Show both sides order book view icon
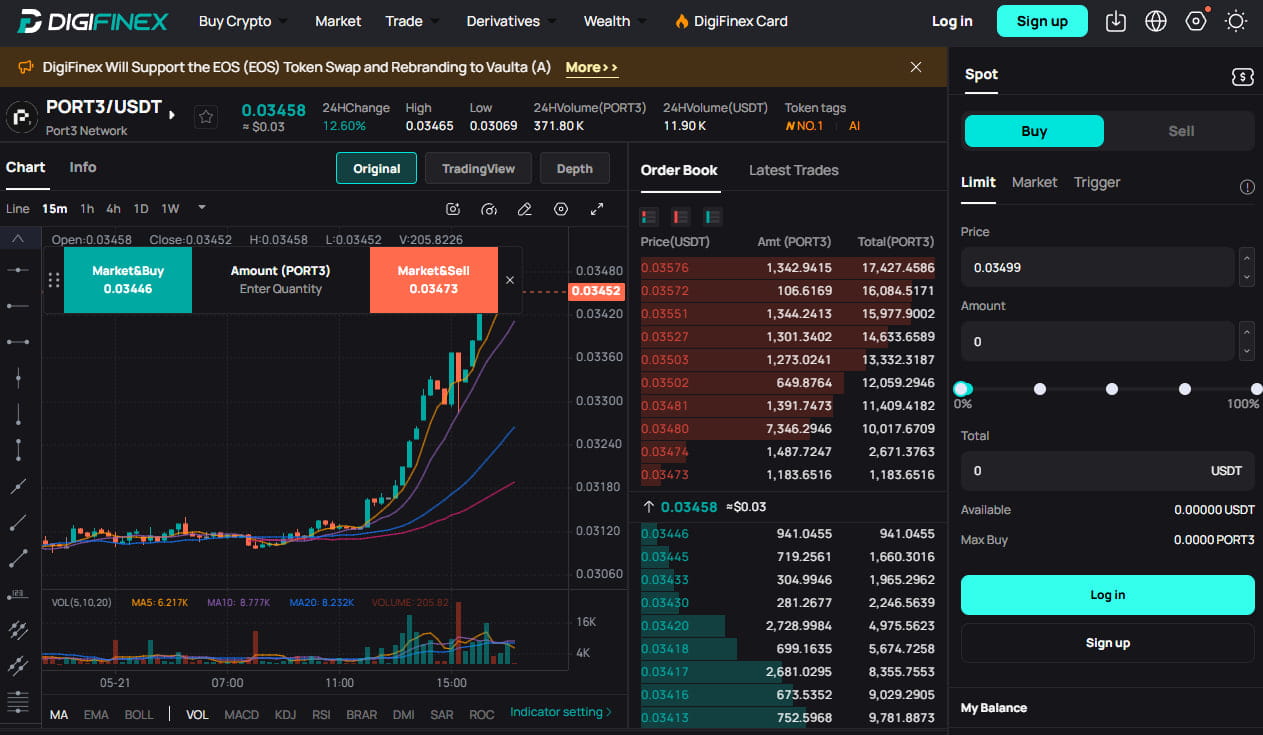 point(649,216)
